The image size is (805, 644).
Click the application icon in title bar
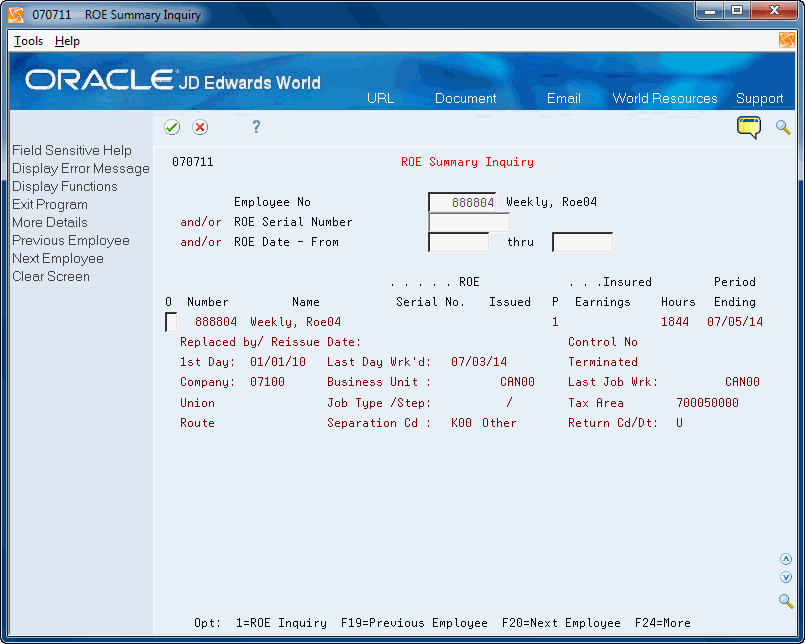point(16,15)
